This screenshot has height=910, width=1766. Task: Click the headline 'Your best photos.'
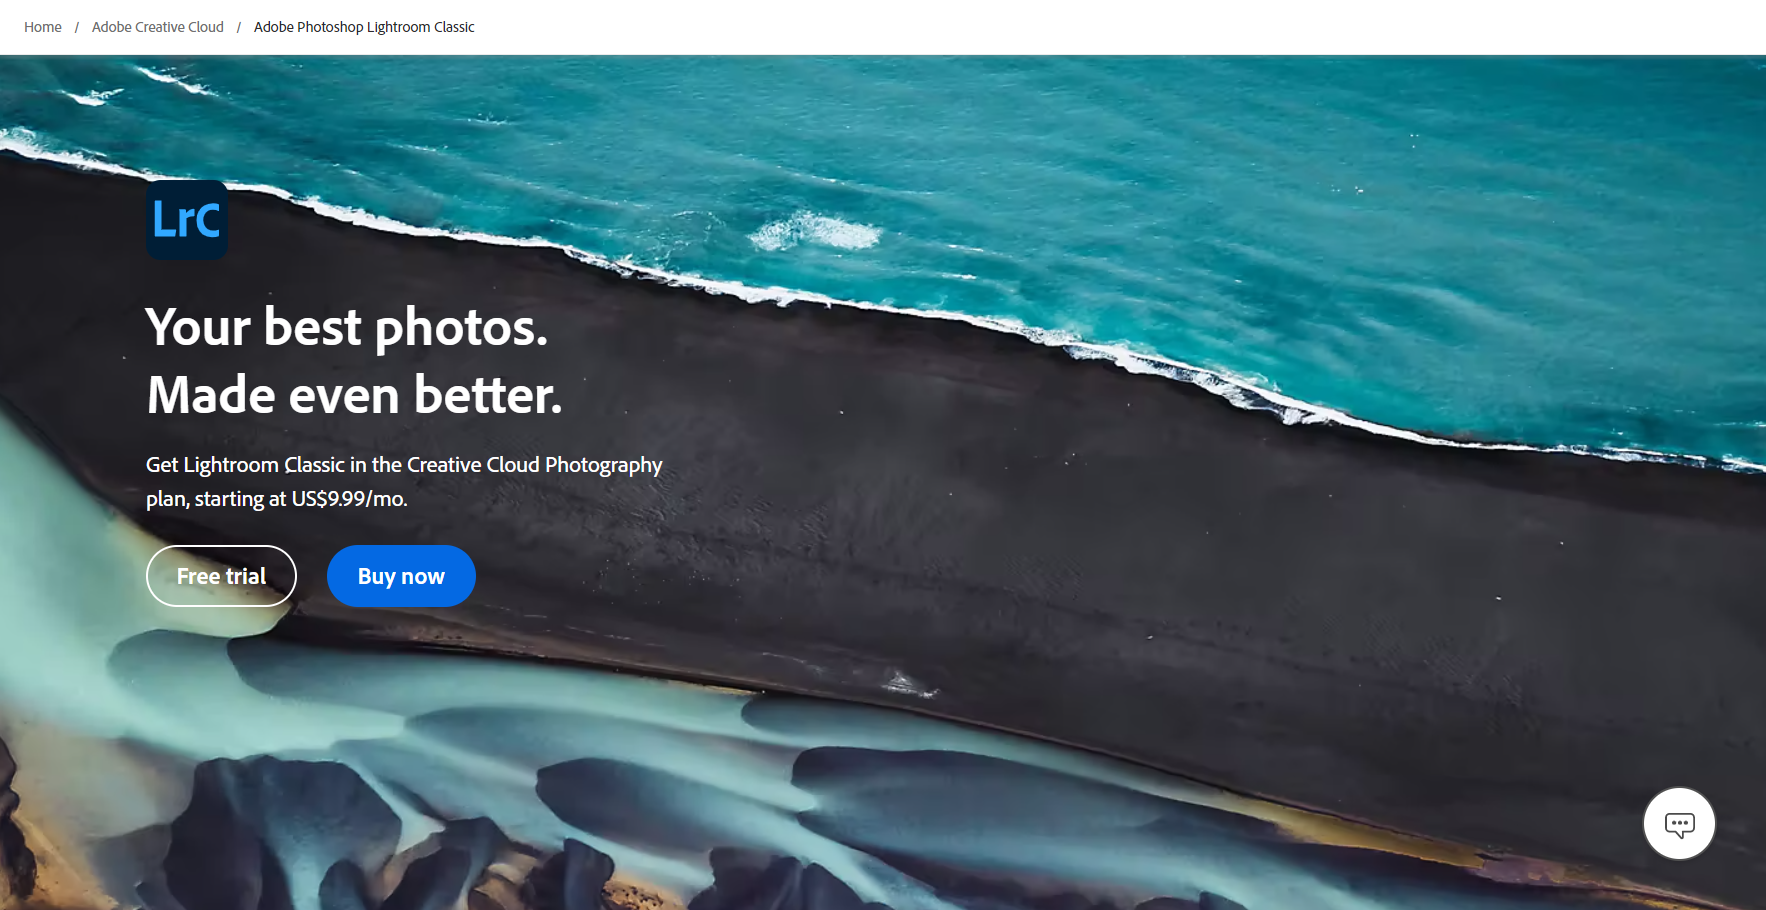347,327
